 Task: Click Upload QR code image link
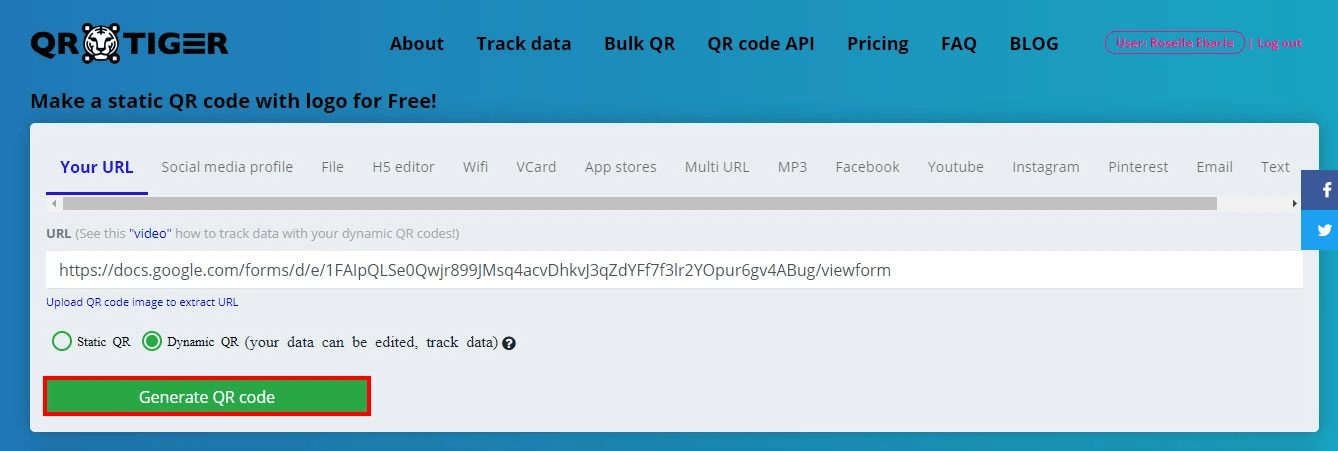coord(142,302)
